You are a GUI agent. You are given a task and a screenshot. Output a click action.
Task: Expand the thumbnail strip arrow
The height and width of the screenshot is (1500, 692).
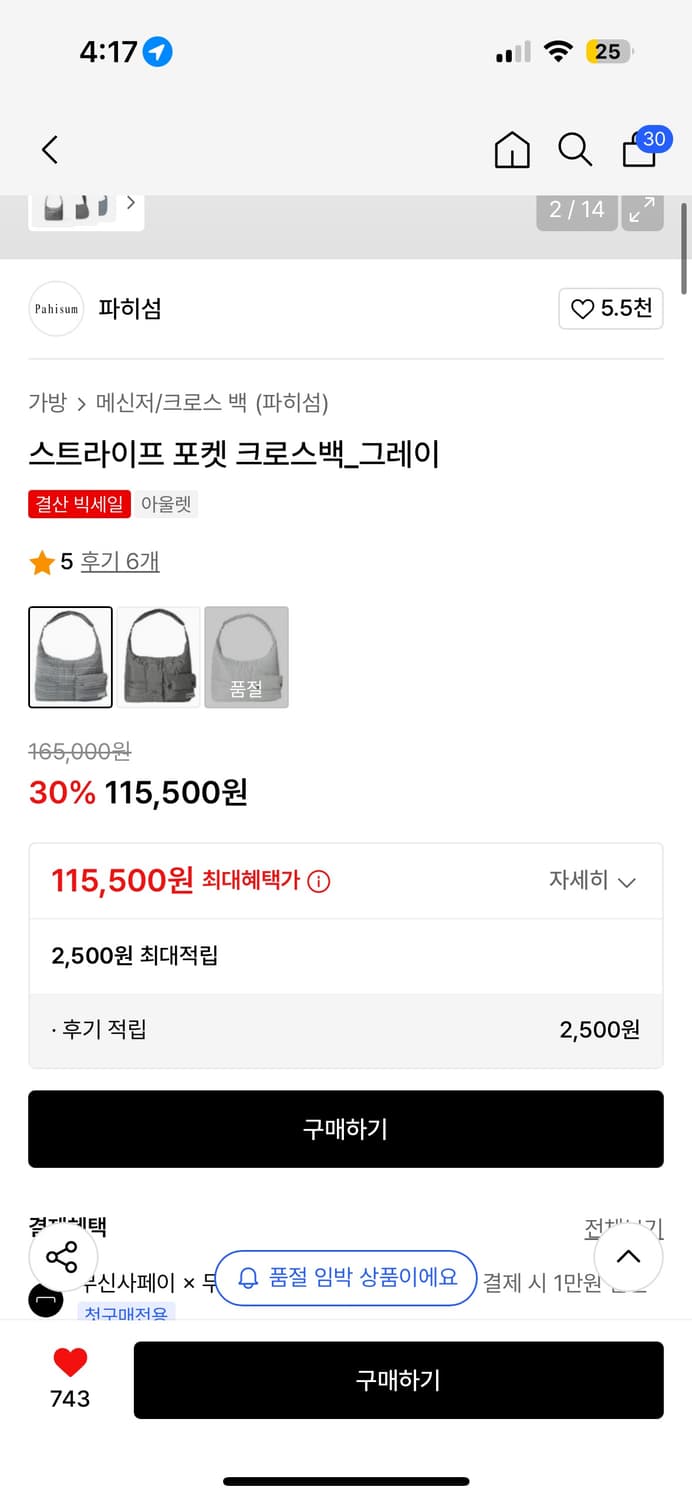131,202
